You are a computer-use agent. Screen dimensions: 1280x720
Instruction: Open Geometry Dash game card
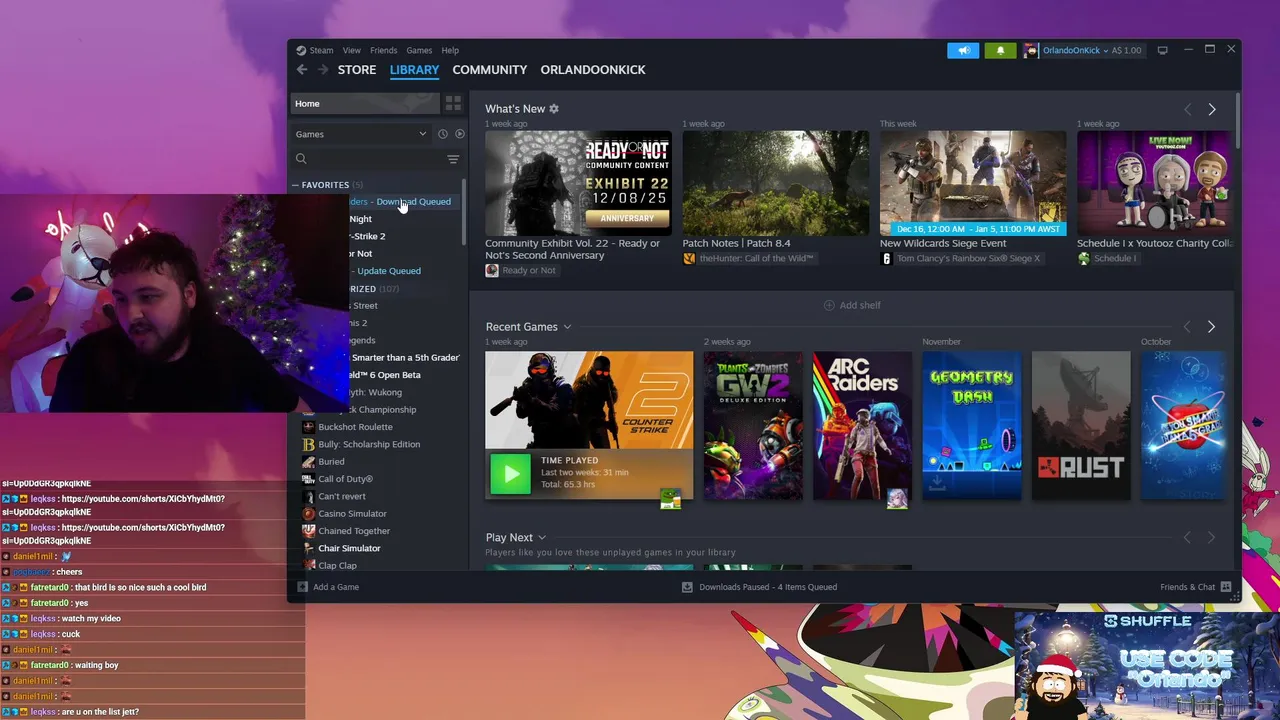[971, 425]
